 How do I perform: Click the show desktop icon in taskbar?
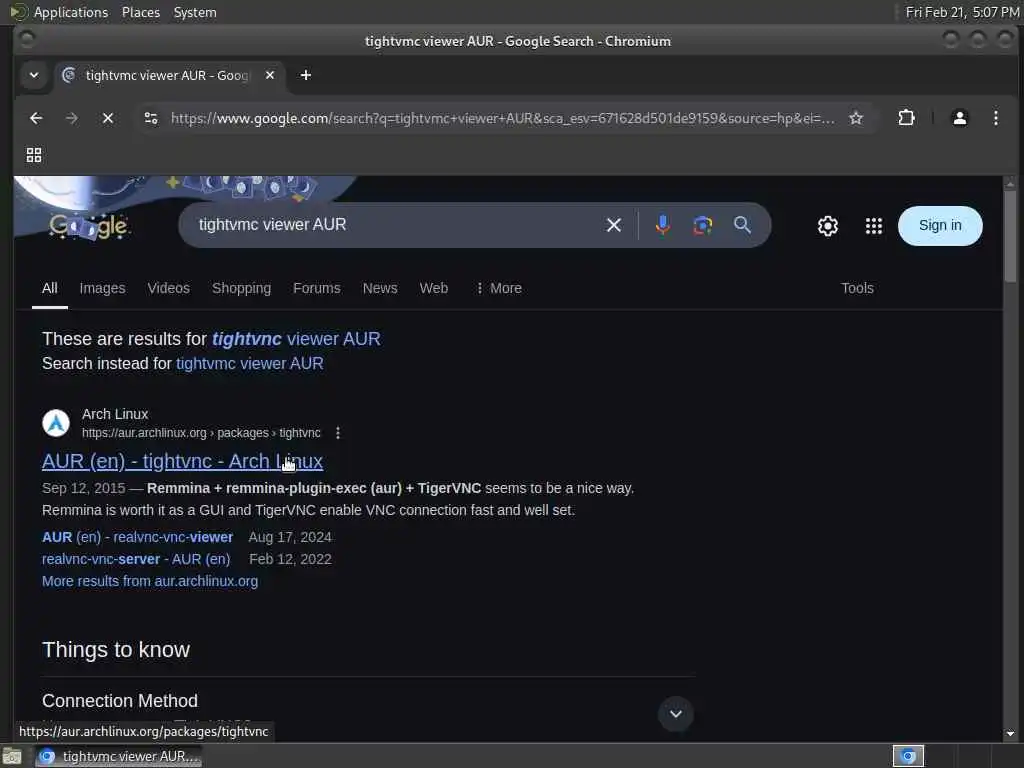(12, 757)
